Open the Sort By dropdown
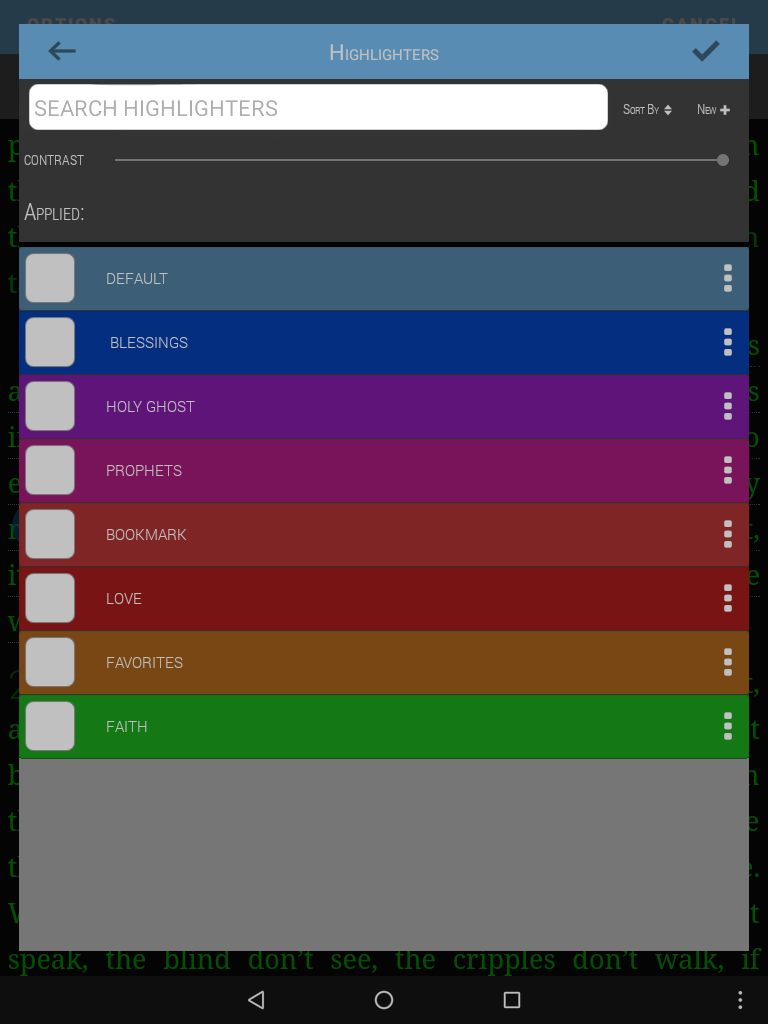The height and width of the screenshot is (1024, 768). tap(647, 110)
